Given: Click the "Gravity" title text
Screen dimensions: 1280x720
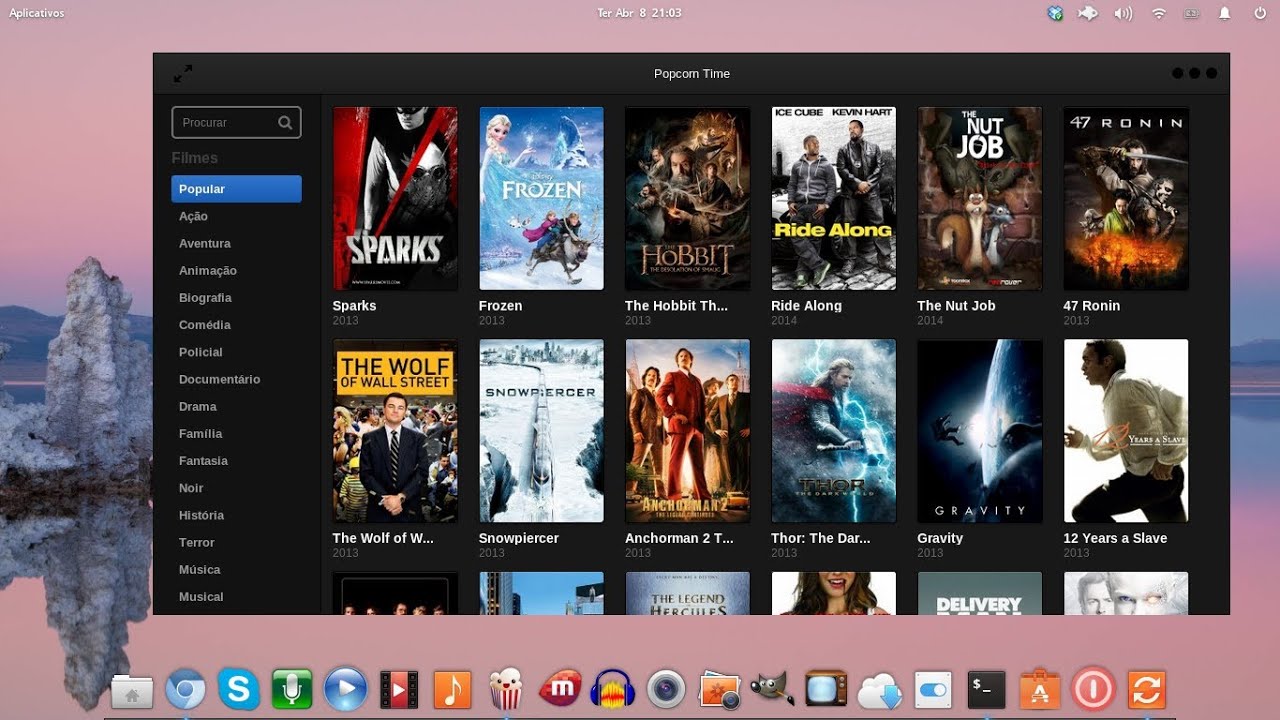Looking at the screenshot, I should click(940, 538).
